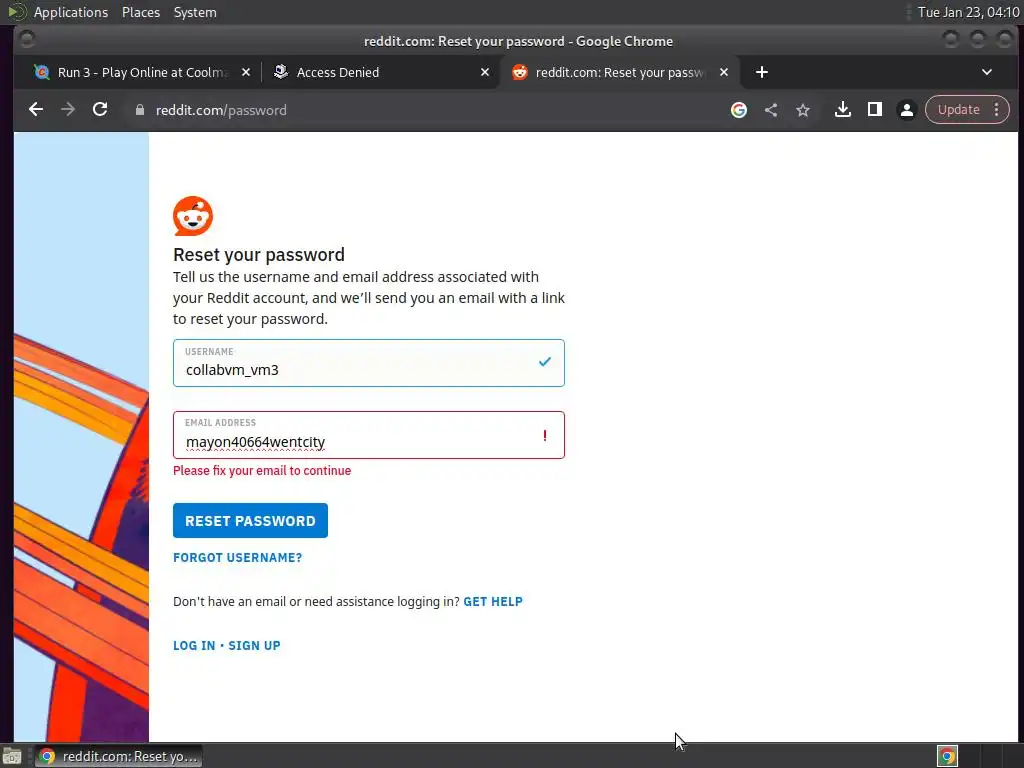The image size is (1024, 768).
Task: Open the Get Help link
Action: click(x=493, y=601)
